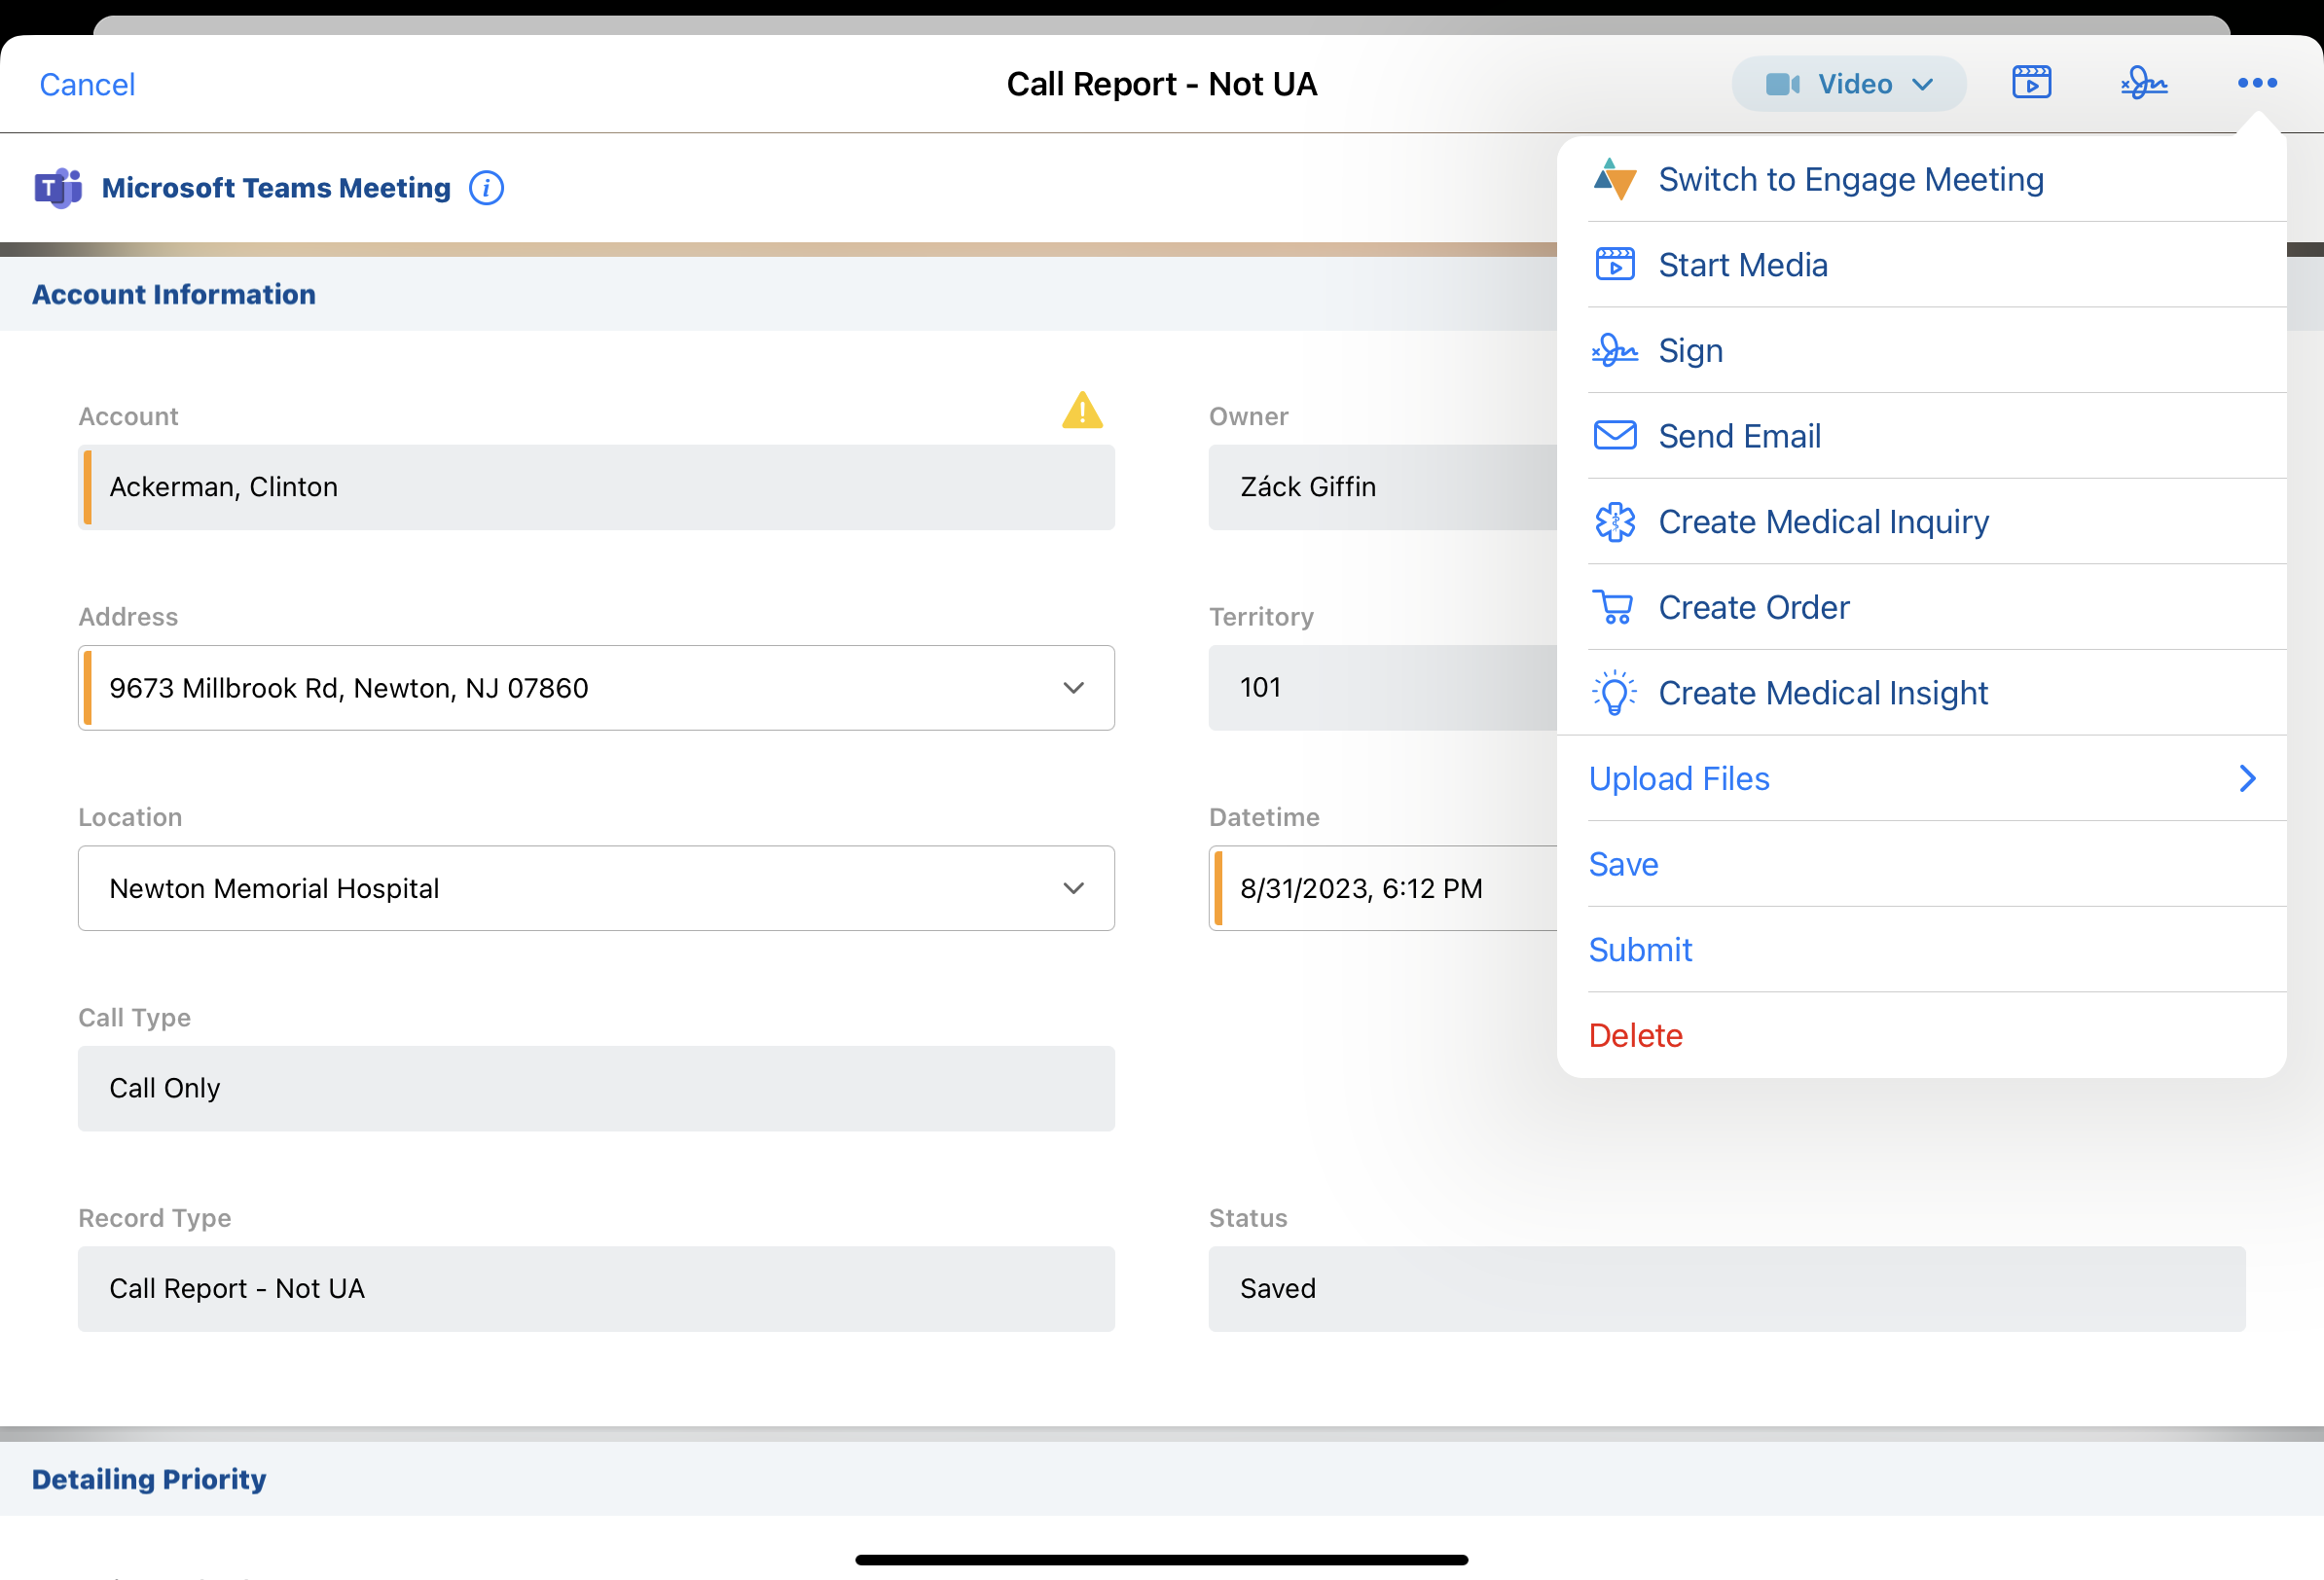2324x1580 pixels.
Task: Open the three-dot more options menu
Action: click(2256, 83)
